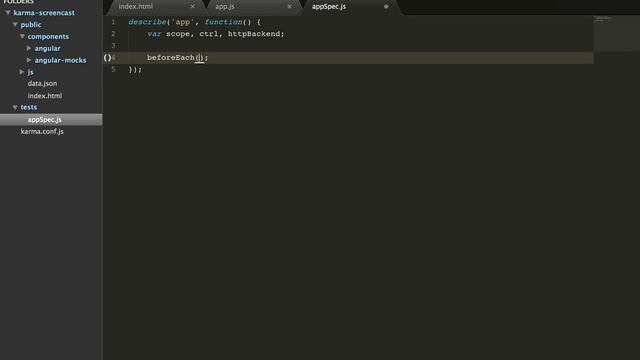Select karma-screencast folder name
The width and height of the screenshot is (640, 360).
point(44,13)
